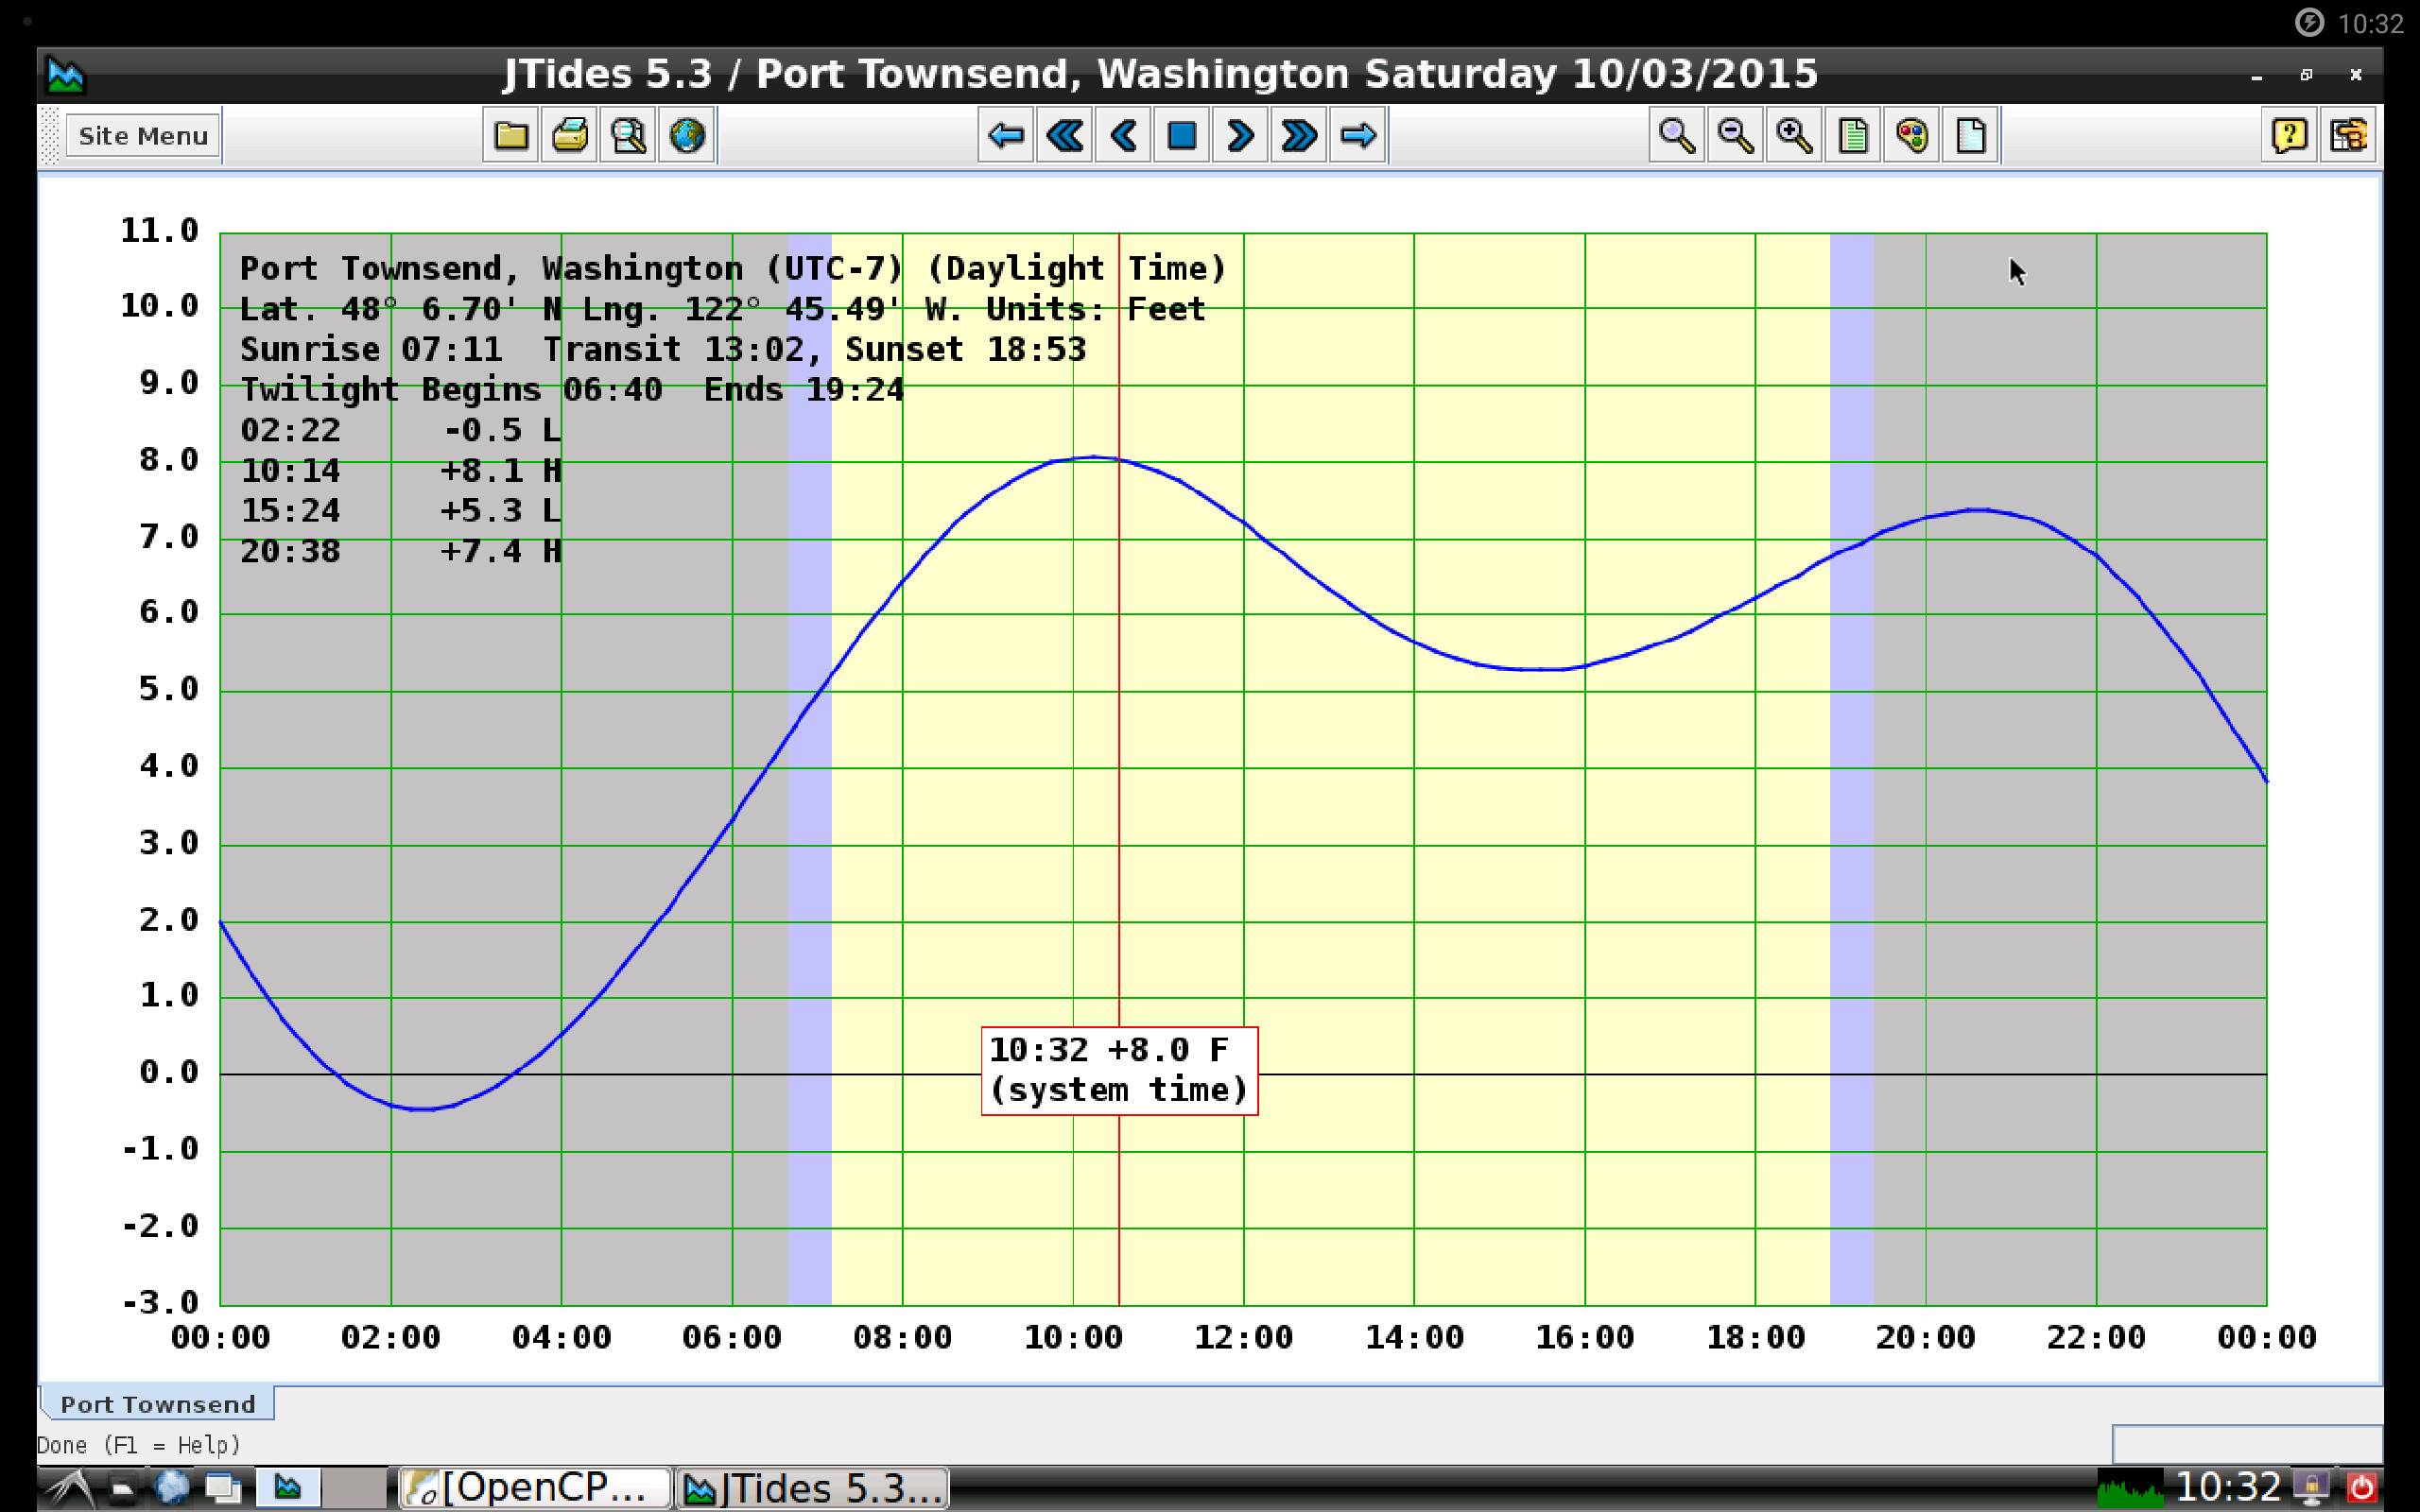The image size is (2420, 1512).
Task: Select the Port Townsend tab
Action: click(157, 1404)
